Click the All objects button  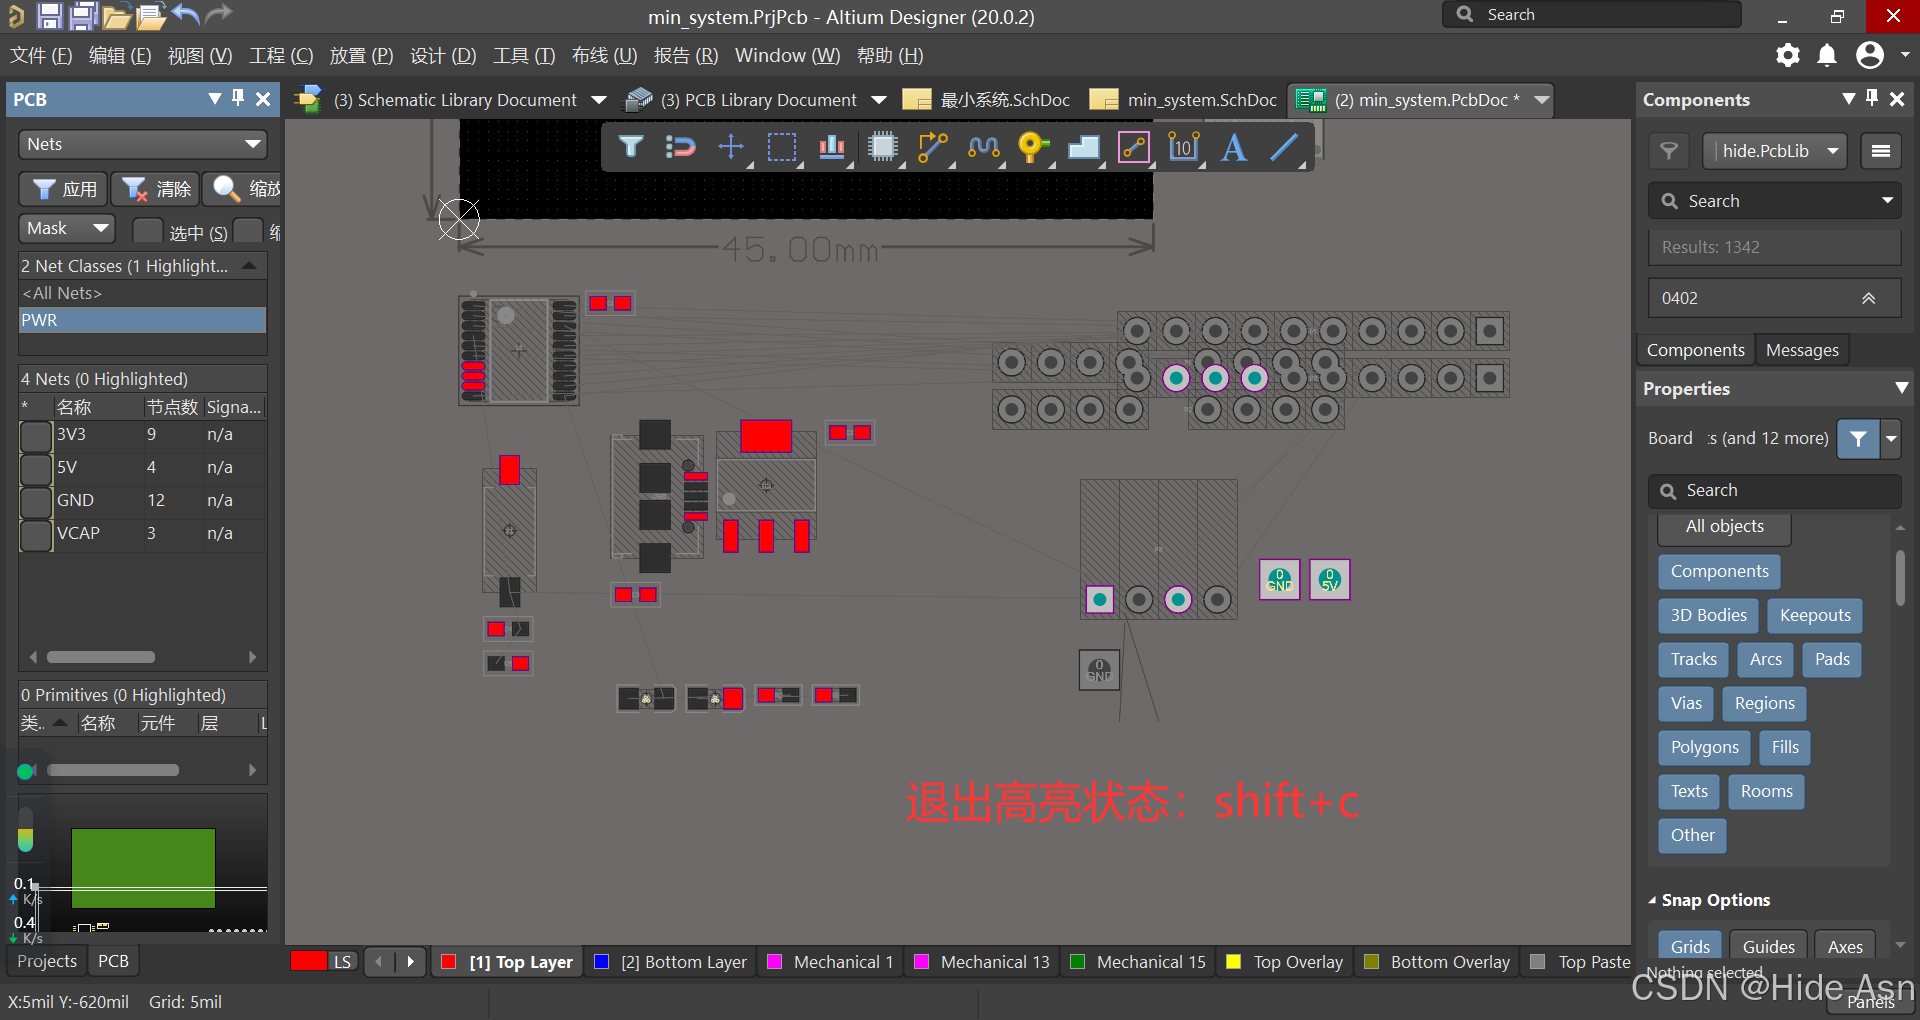(x=1724, y=527)
